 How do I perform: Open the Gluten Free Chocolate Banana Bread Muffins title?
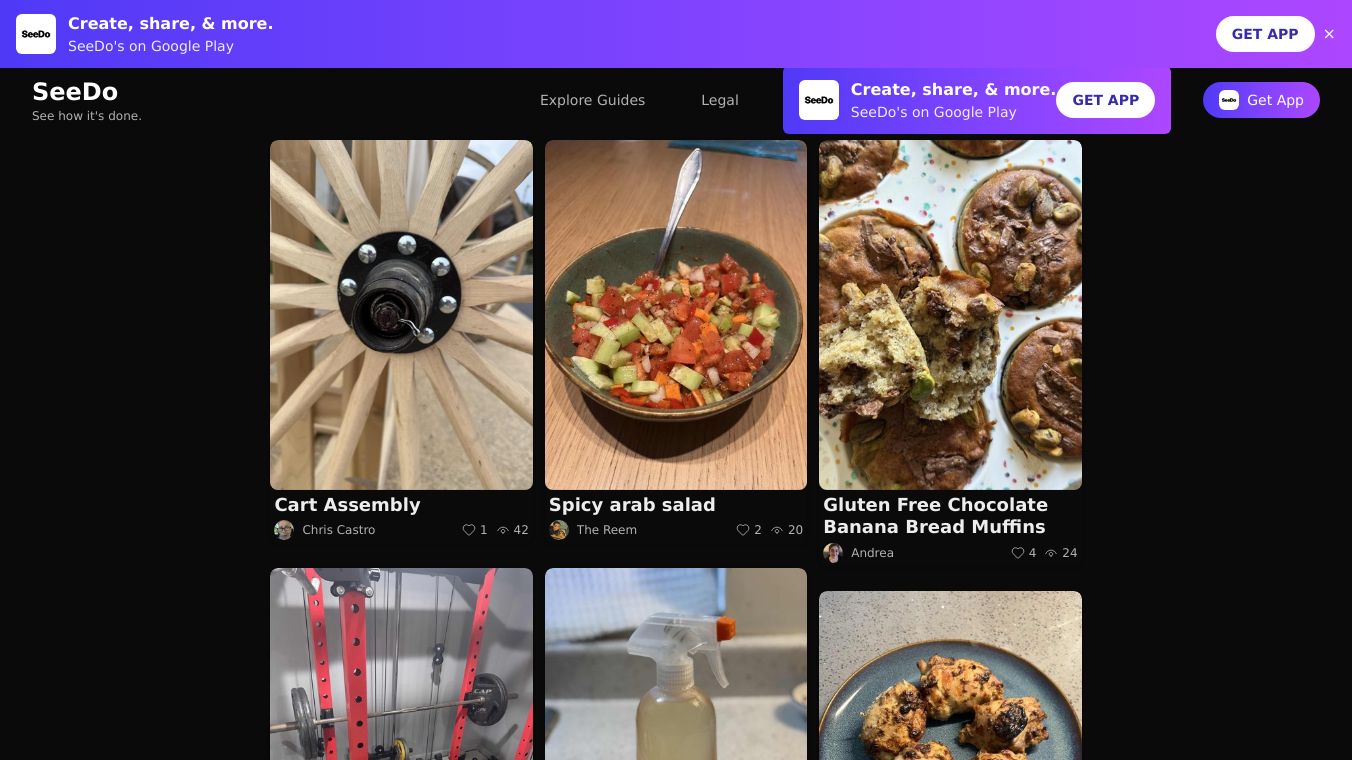tap(935, 516)
